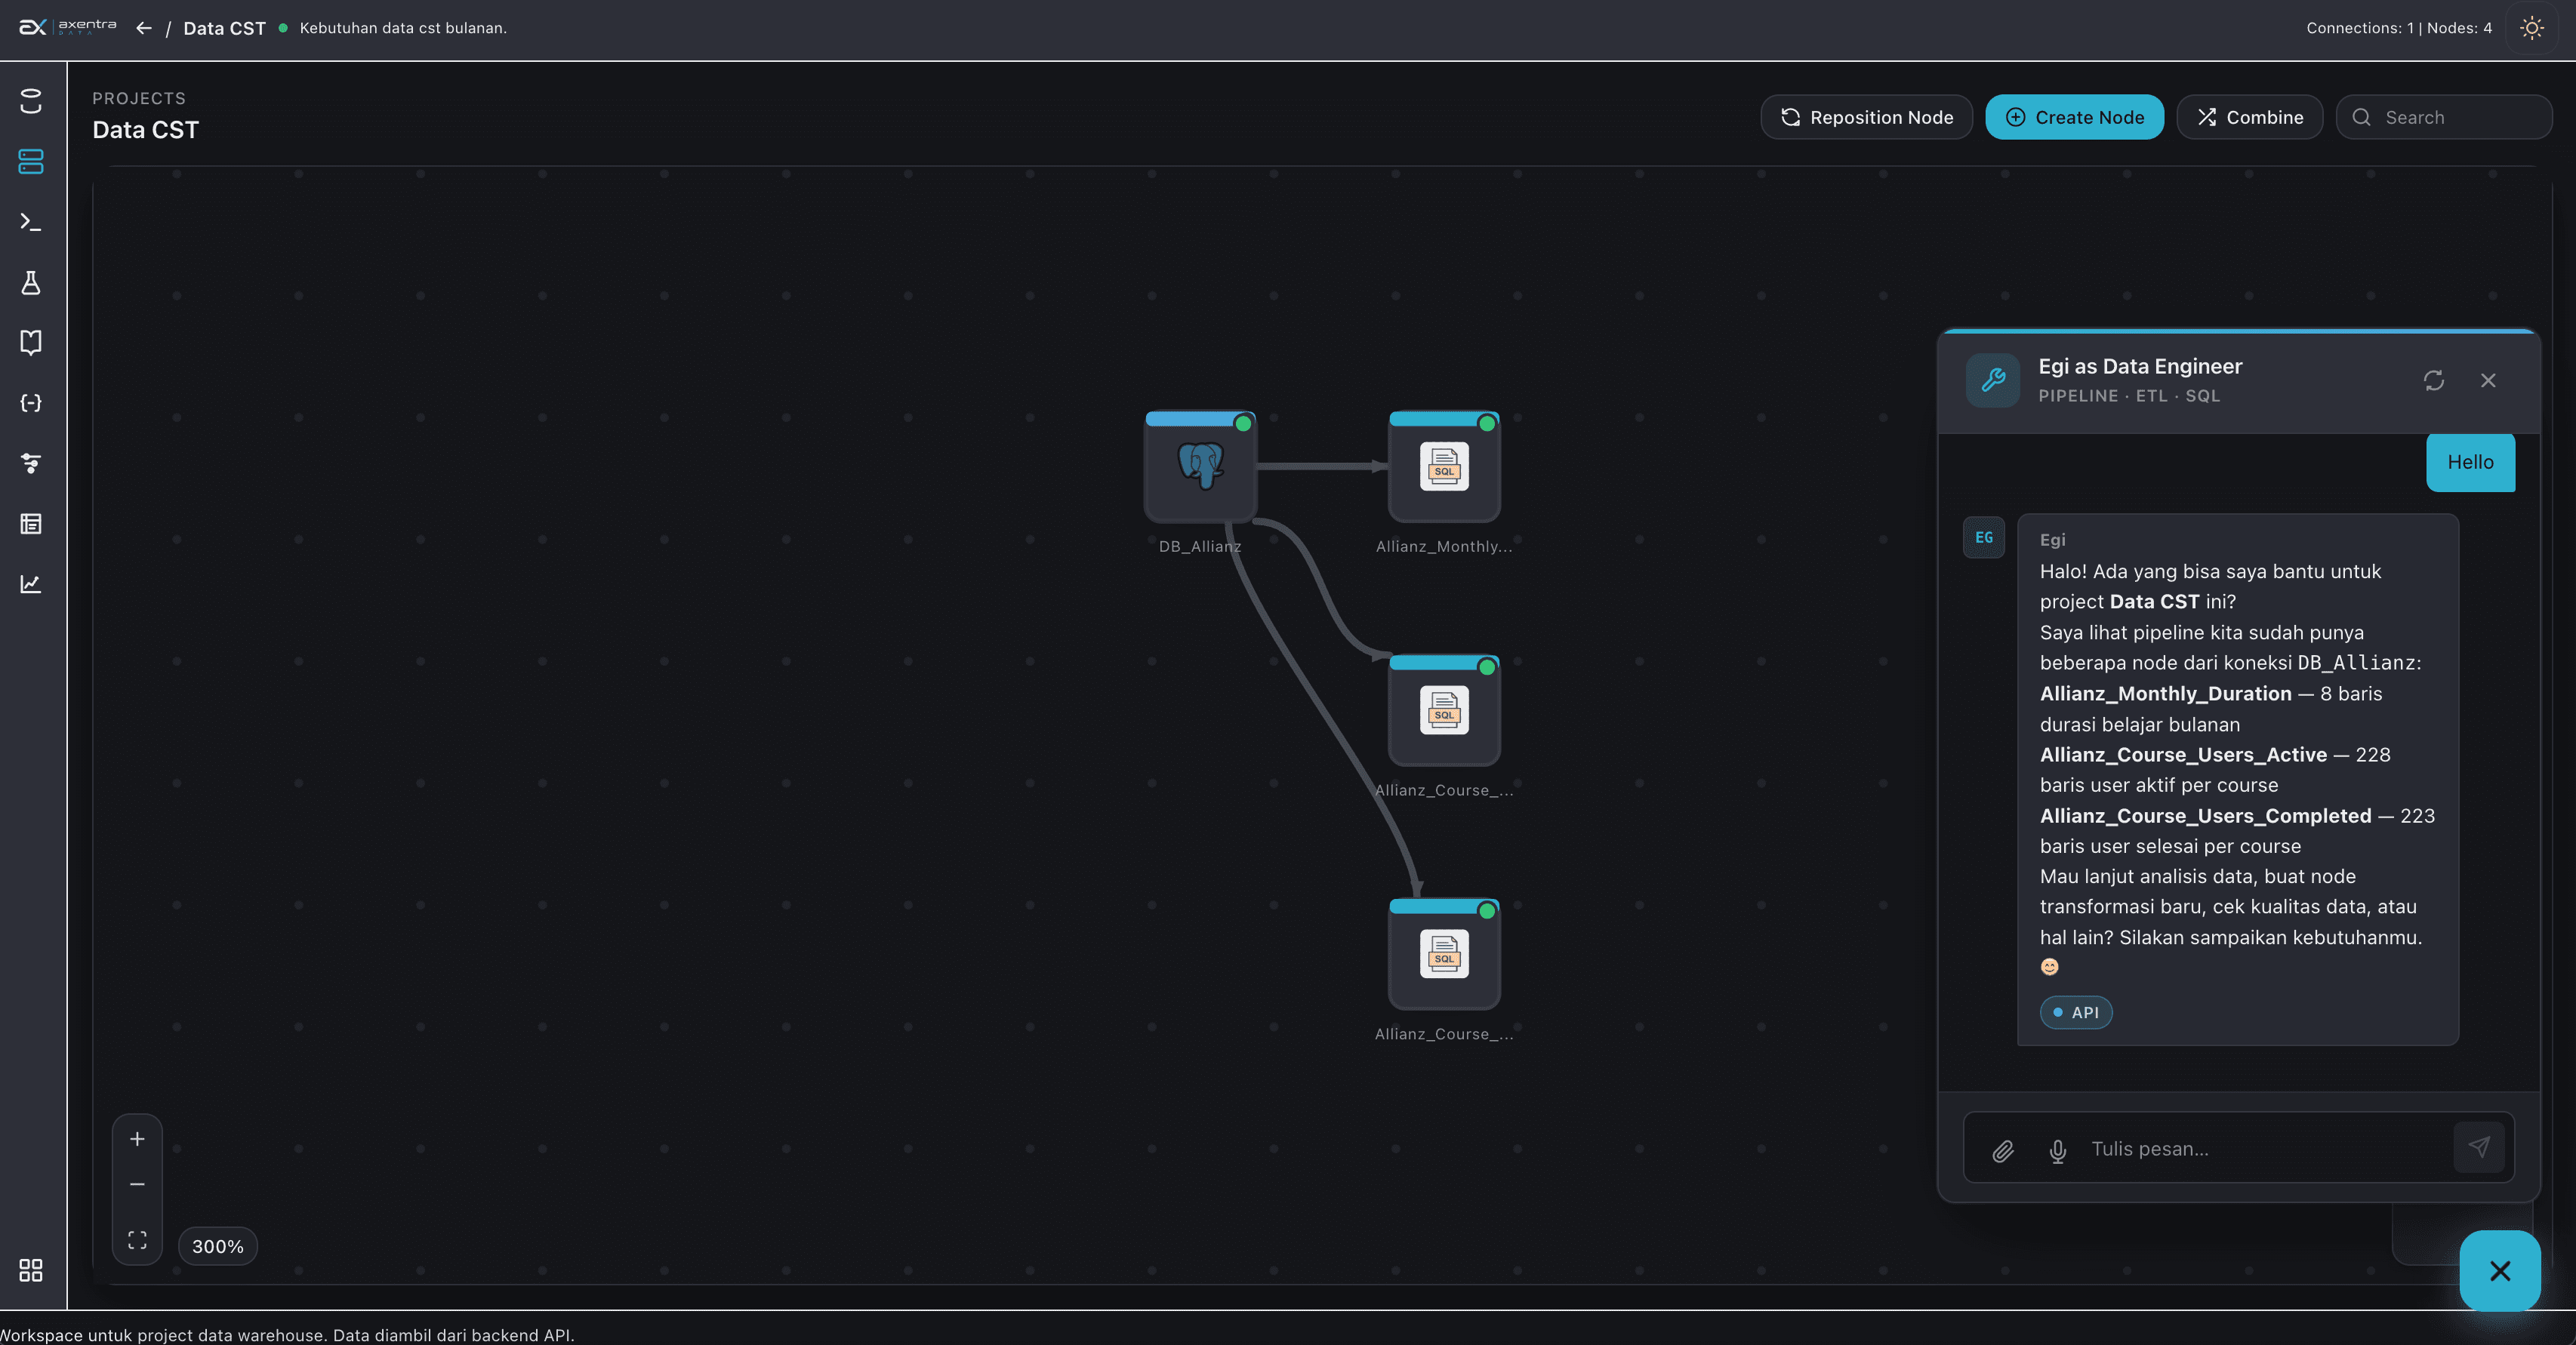Click the floating chat close X button
Screen dimensions: 2576x1345
click(x=2500, y=1270)
